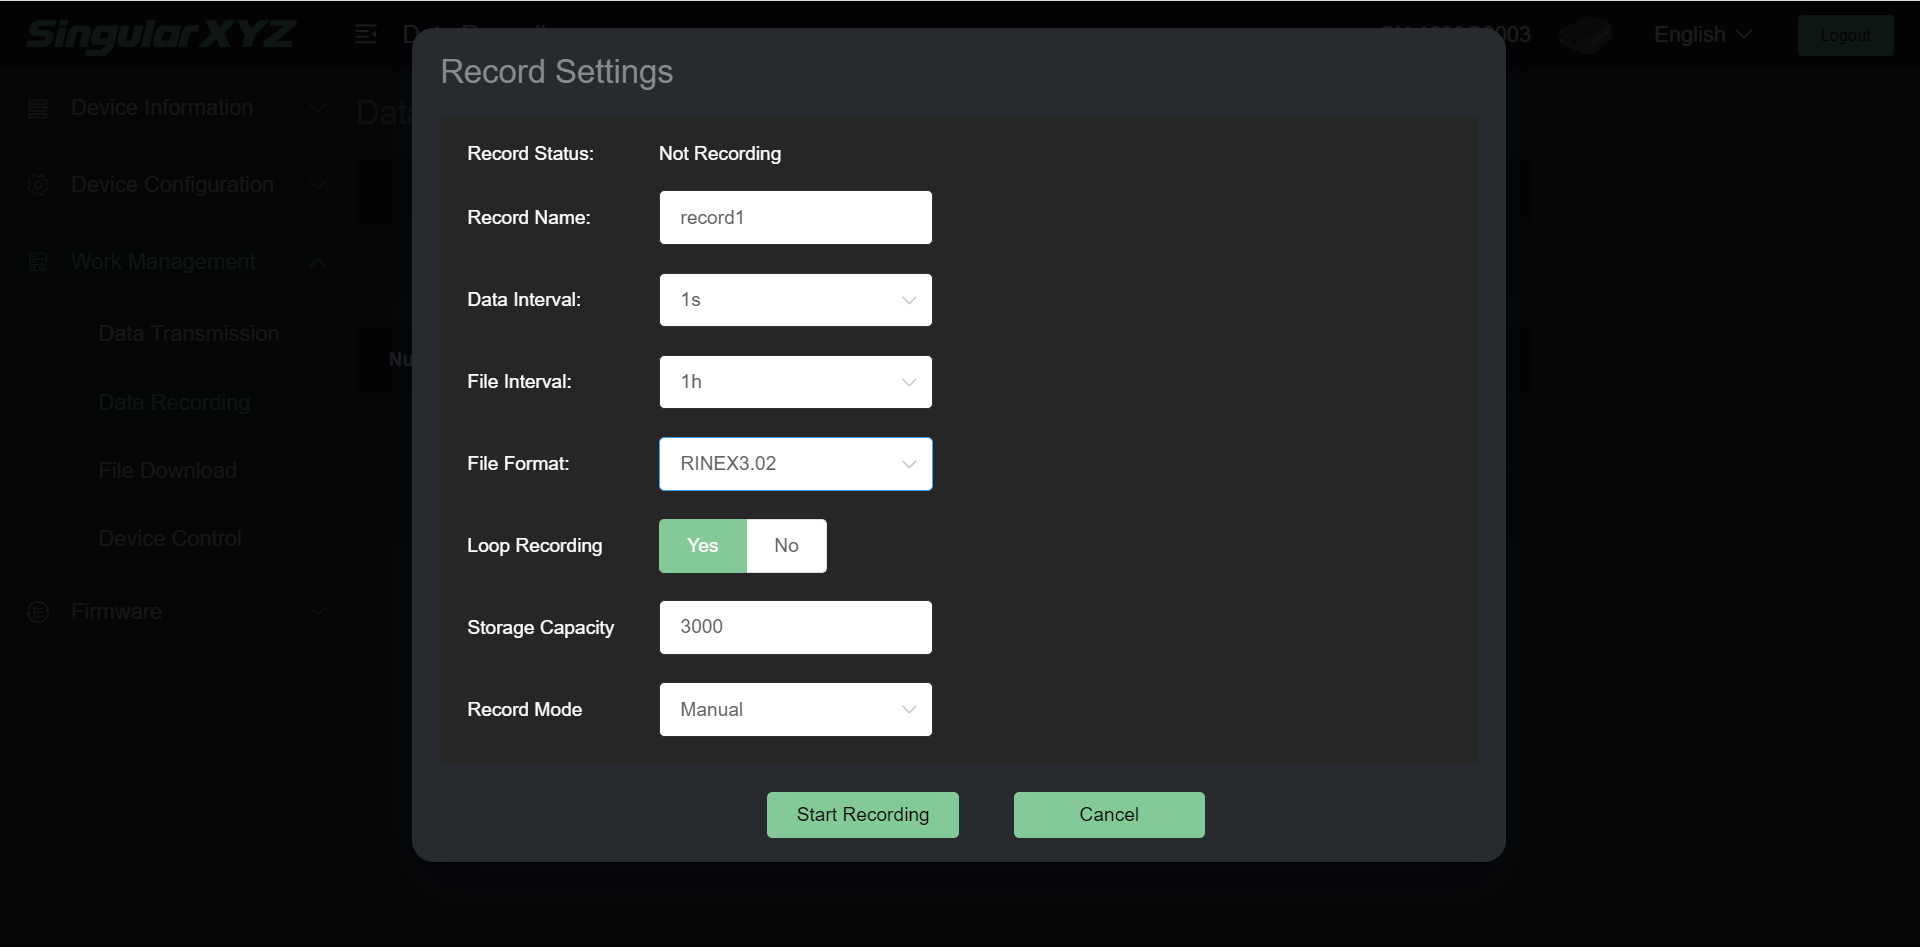Viewport: 1920px width, 947px height.
Task: Open the Data Interval dropdown
Action: (x=795, y=300)
